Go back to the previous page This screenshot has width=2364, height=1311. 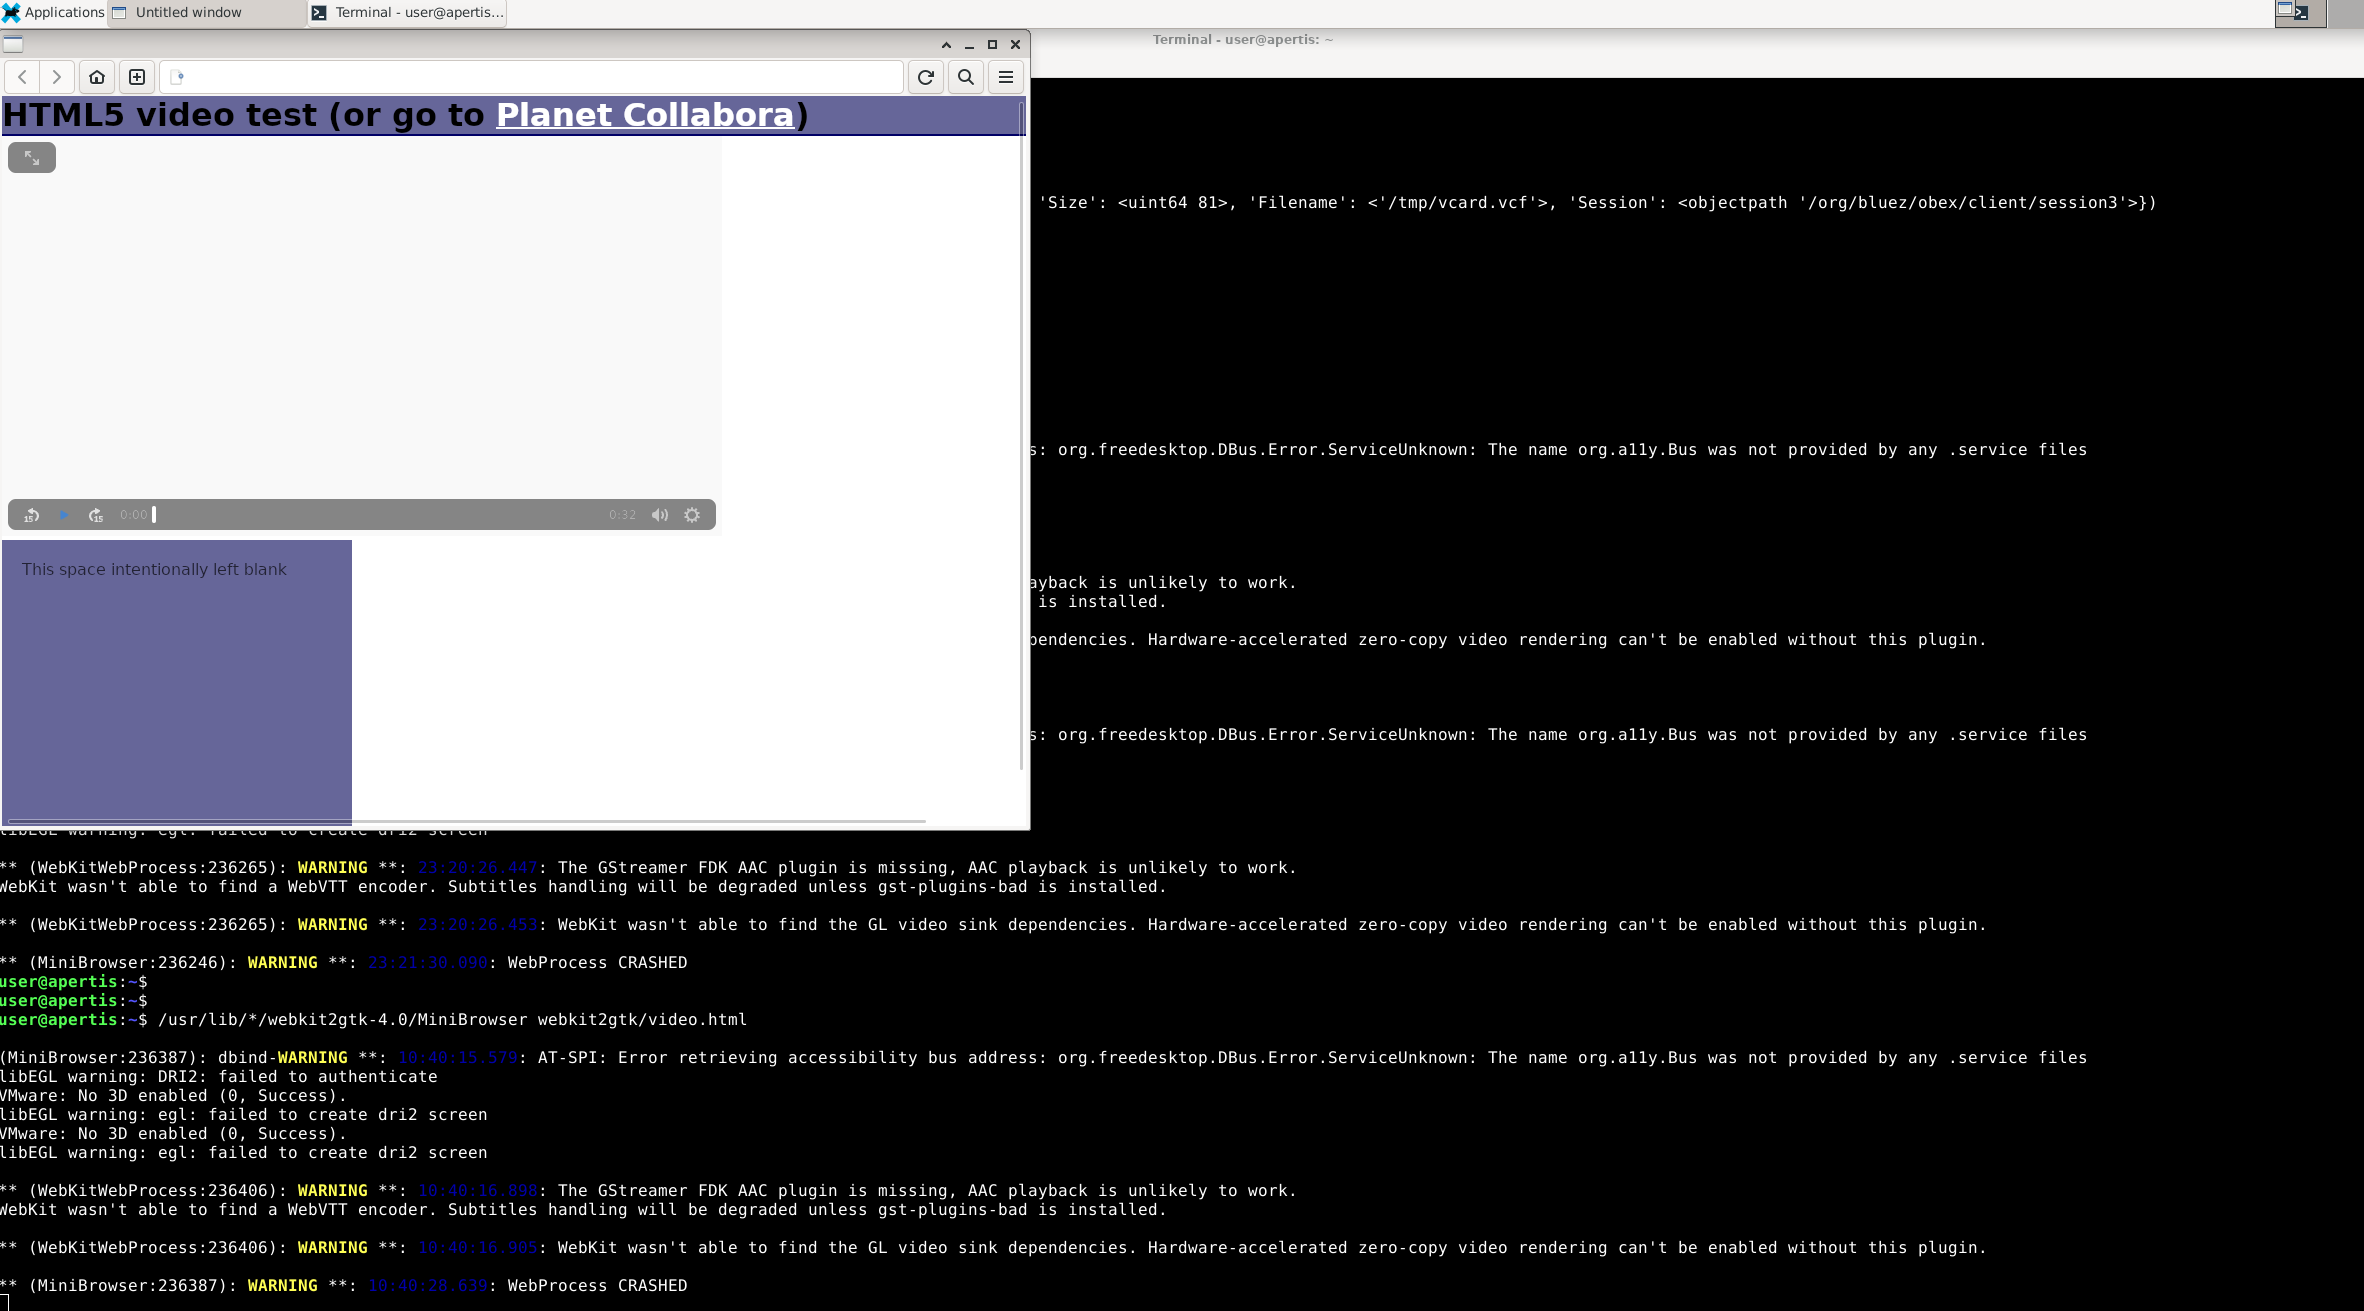pos(22,77)
